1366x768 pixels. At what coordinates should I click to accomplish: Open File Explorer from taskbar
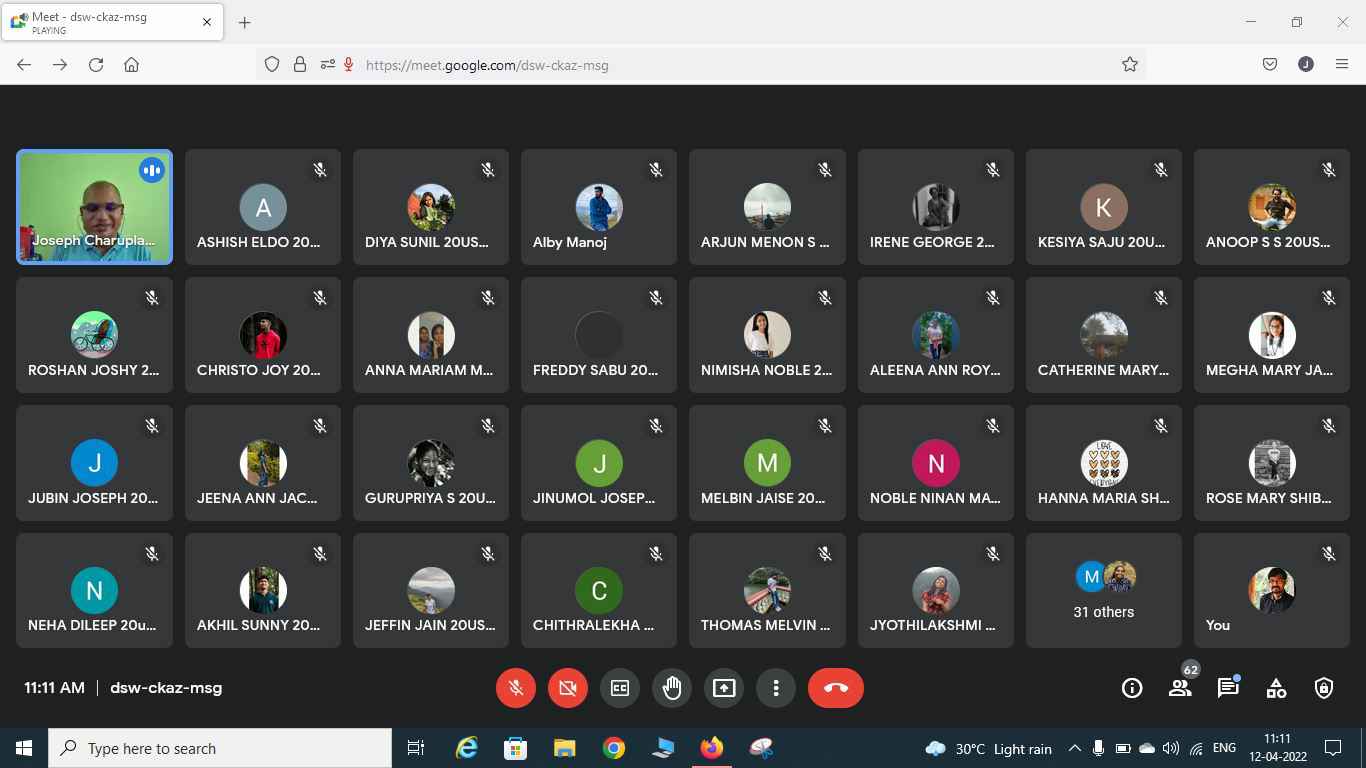[x=565, y=748]
